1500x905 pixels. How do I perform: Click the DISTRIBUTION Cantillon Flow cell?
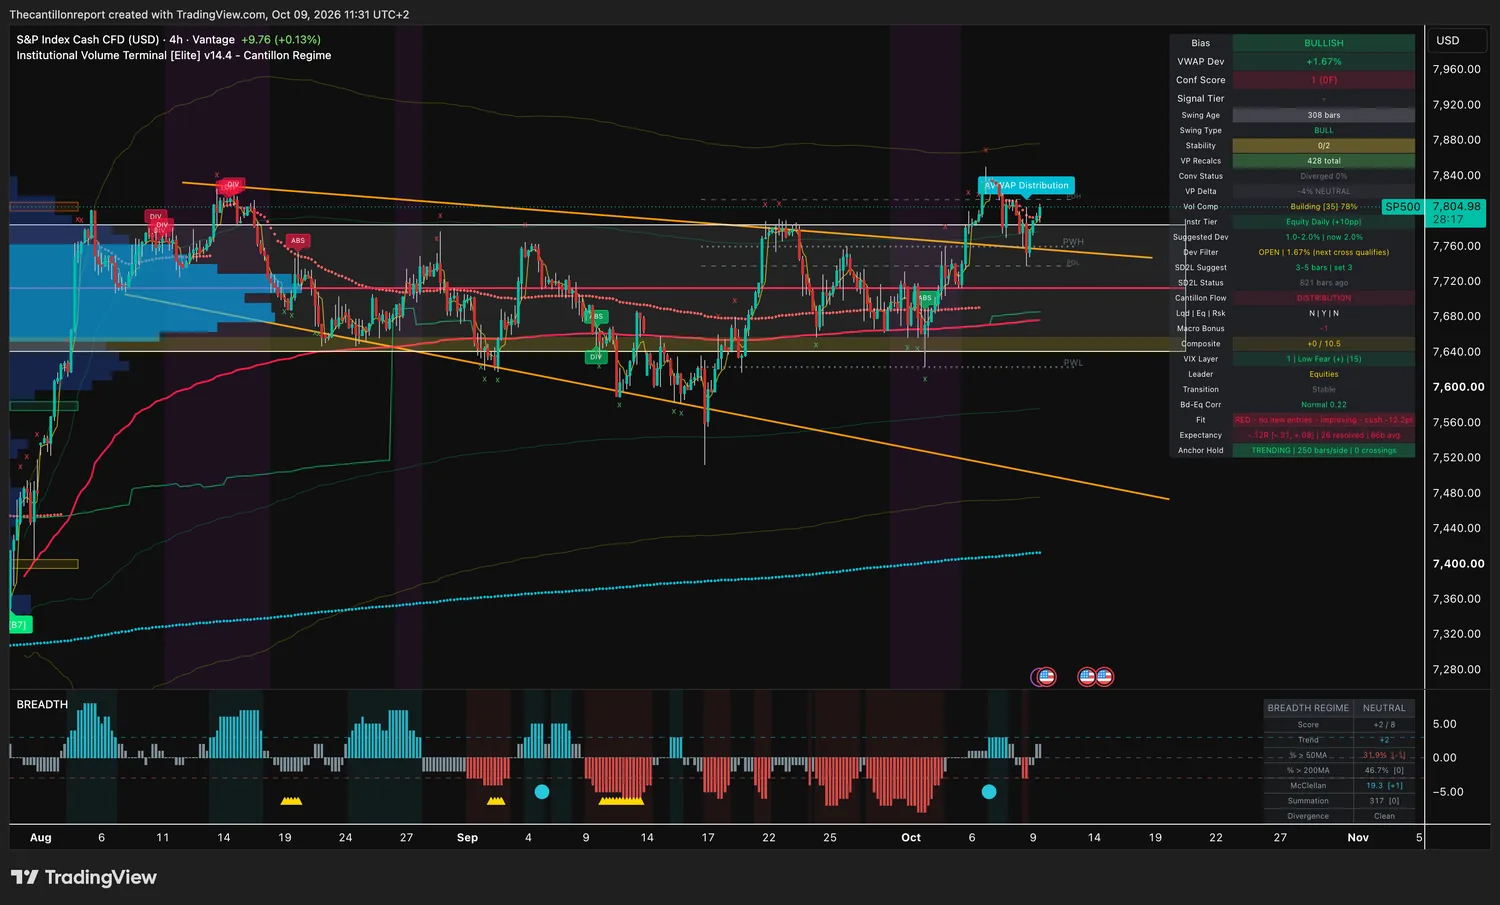tap(1323, 298)
